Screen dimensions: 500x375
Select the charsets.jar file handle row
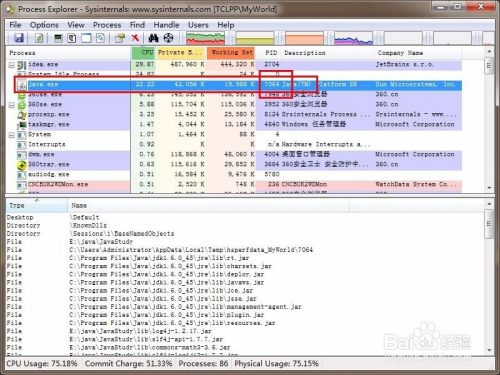[x=245, y=266]
